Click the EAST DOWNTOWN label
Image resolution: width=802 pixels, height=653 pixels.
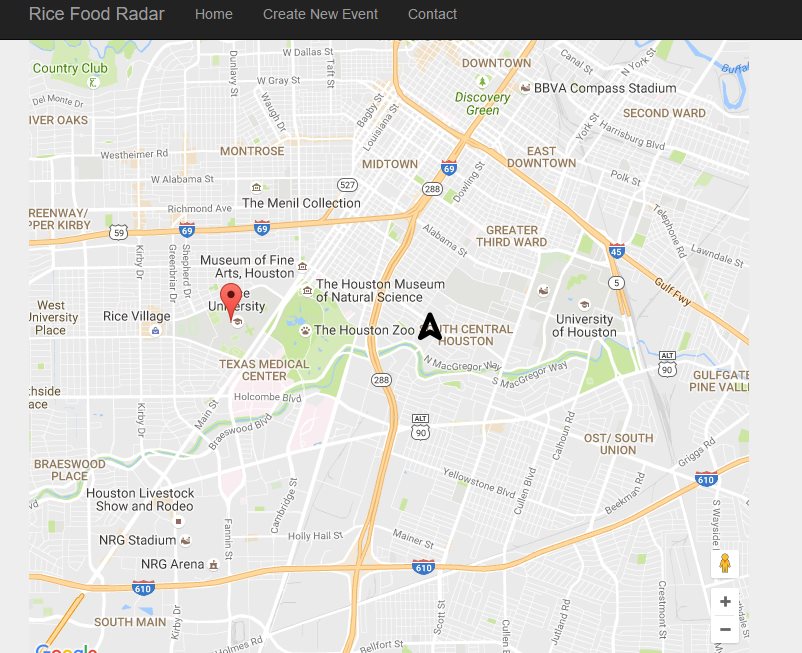point(541,157)
